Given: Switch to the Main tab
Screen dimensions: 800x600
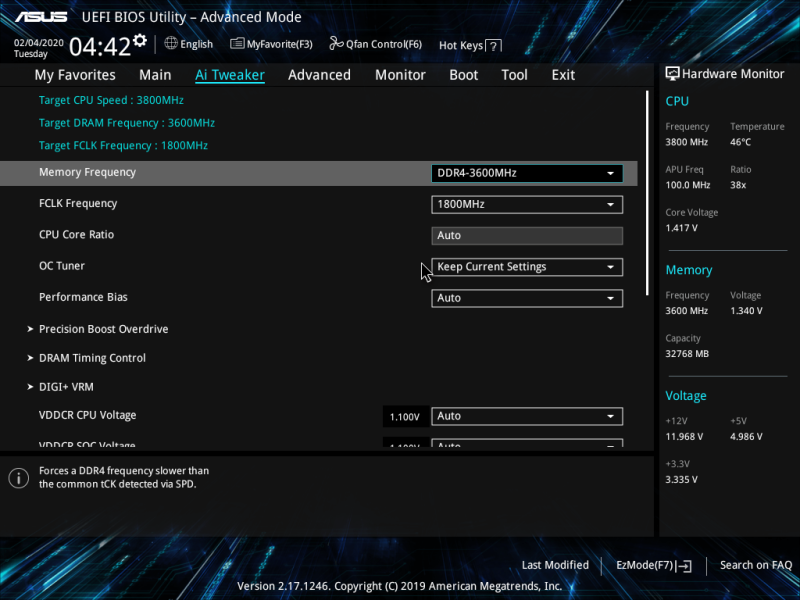Looking at the screenshot, I should coord(155,75).
